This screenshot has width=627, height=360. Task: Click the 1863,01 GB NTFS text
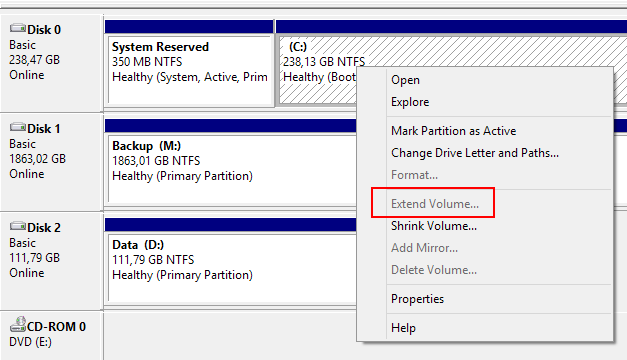tap(156, 161)
